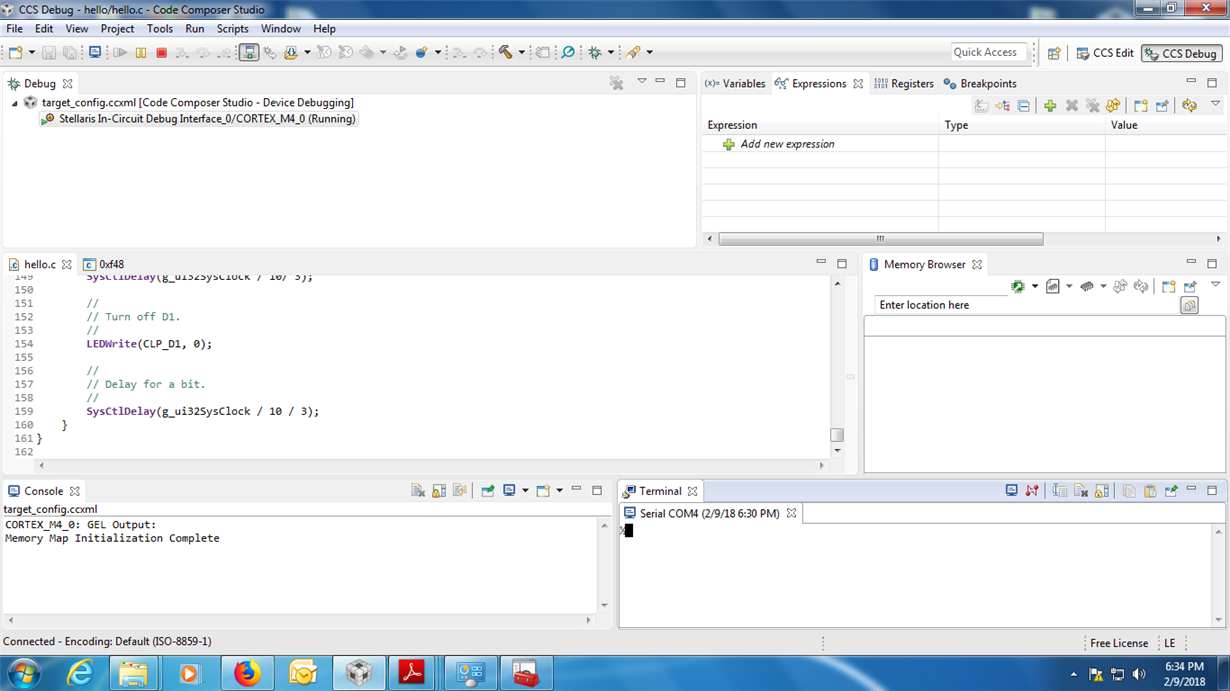Close the Serial COM4 terminal tab
This screenshot has width=1230, height=691.
click(791, 513)
